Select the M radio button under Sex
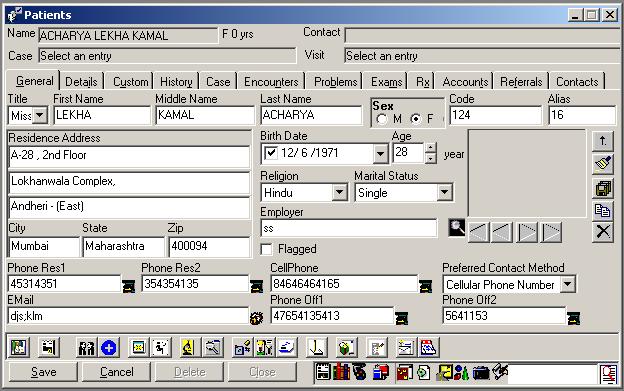 click(x=382, y=119)
